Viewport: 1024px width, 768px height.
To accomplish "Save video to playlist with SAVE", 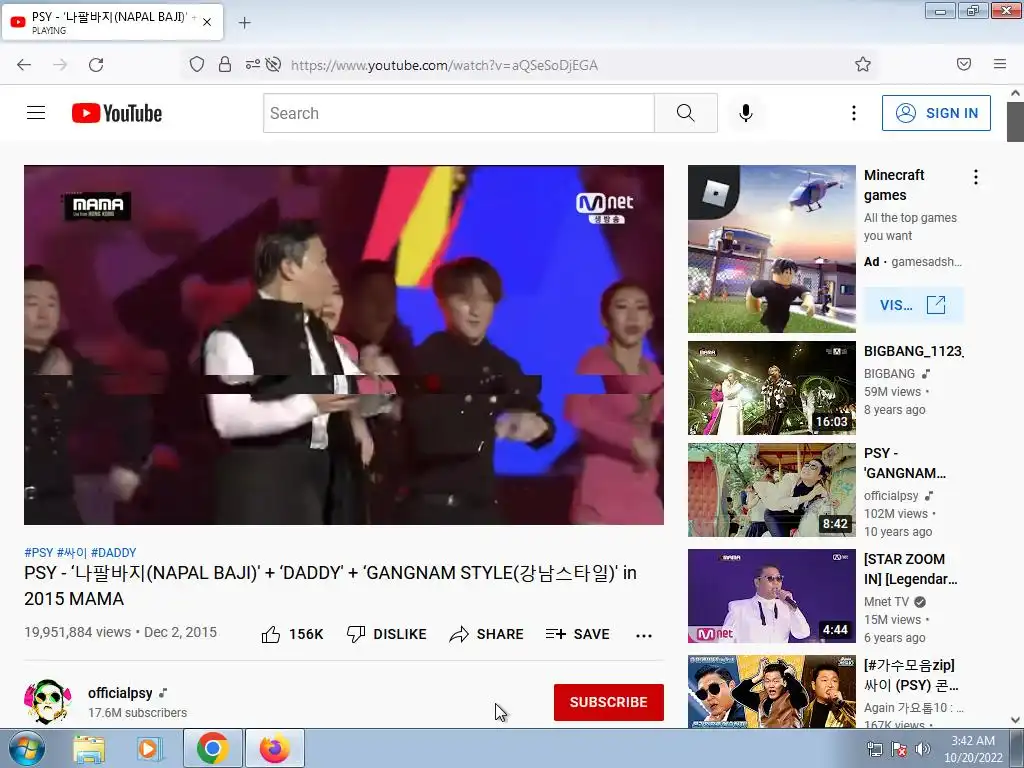I will [x=578, y=634].
